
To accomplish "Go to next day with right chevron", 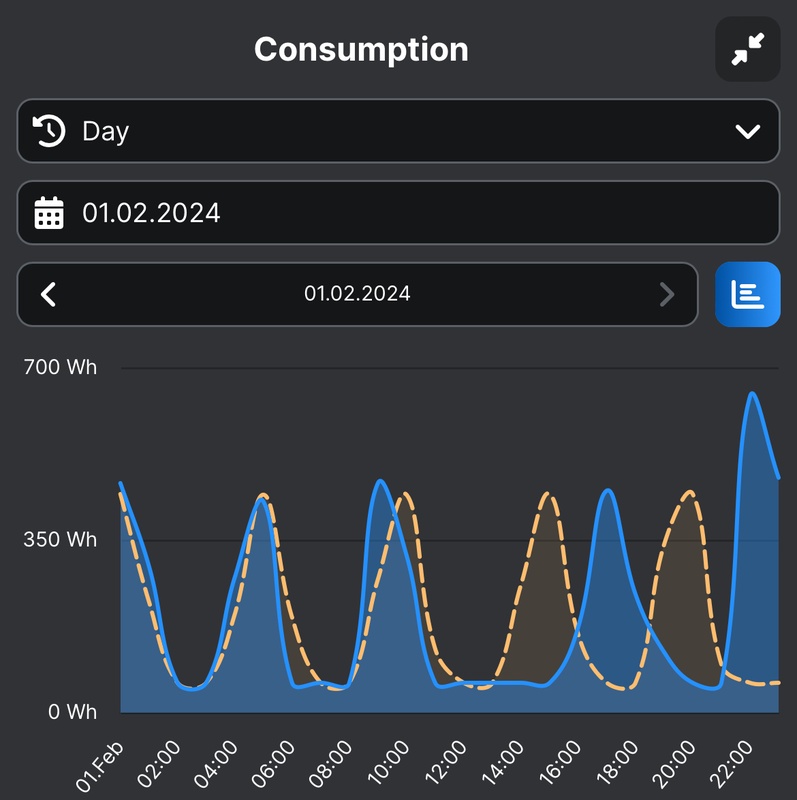I will (x=667, y=294).
